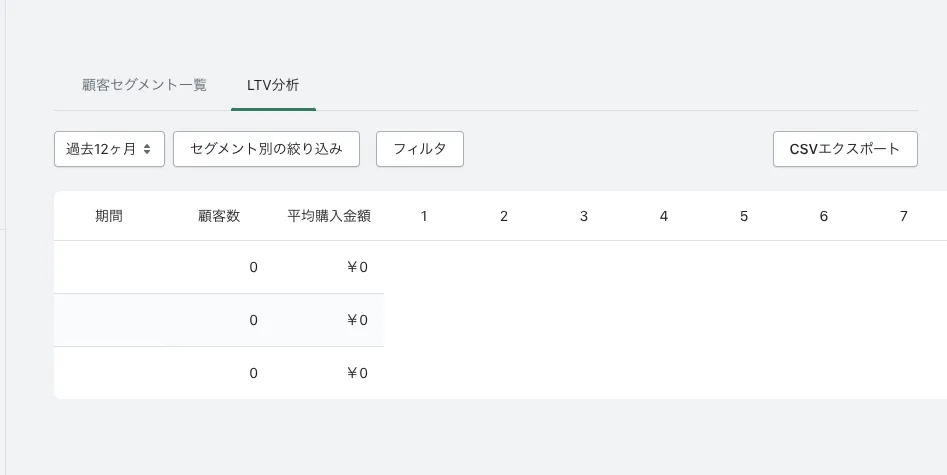
Task: Select column header 3 in the LTV table
Action: (x=584, y=216)
